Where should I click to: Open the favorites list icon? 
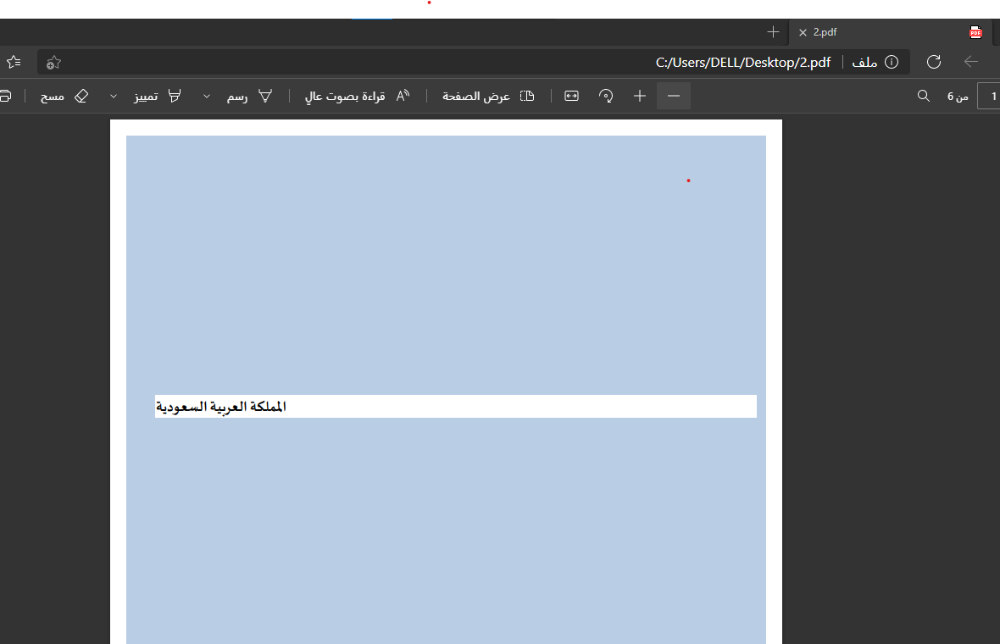pos(13,62)
